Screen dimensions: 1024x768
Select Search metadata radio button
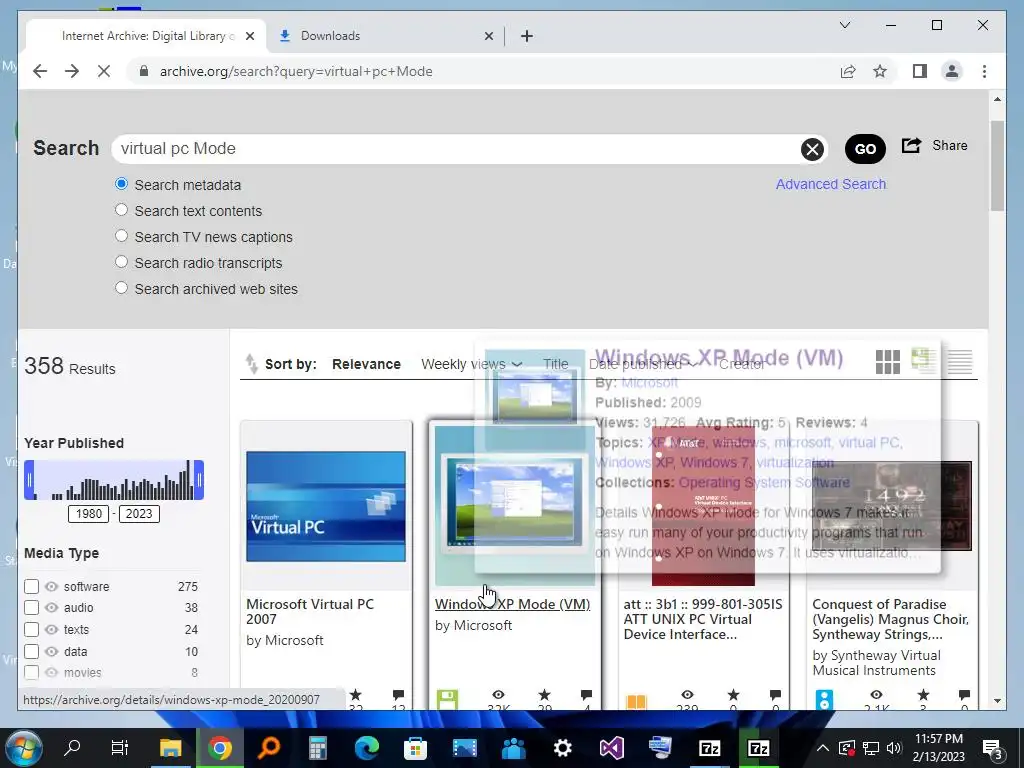[x=121, y=184]
